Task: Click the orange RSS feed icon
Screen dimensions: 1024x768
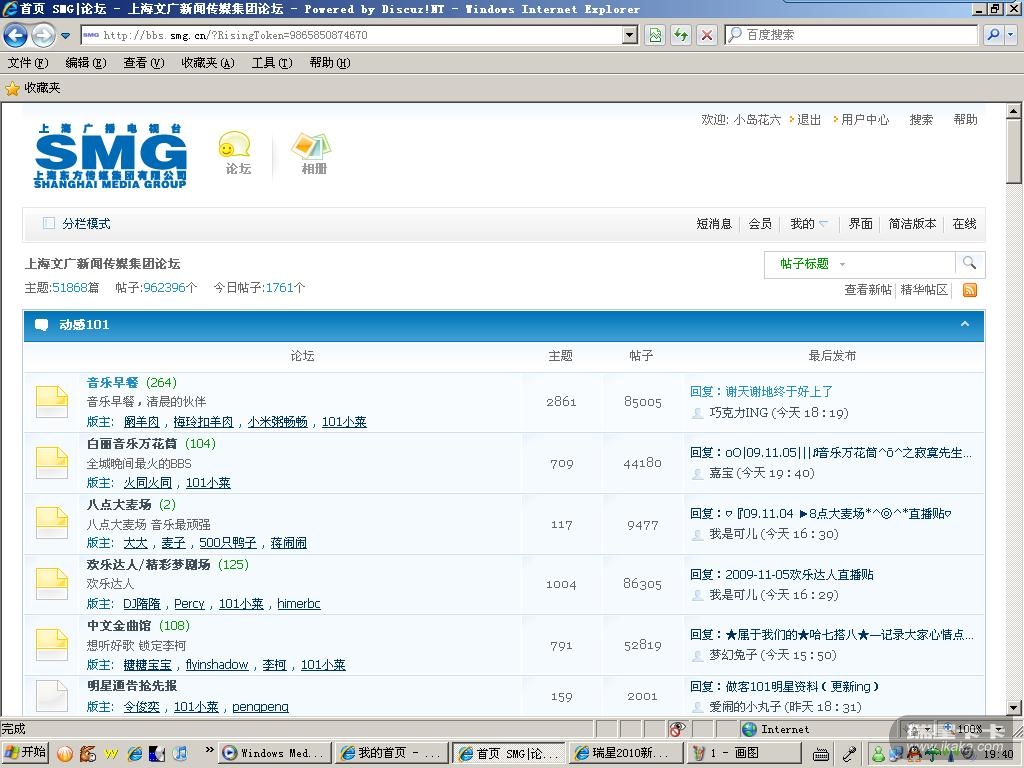Action: 969,290
